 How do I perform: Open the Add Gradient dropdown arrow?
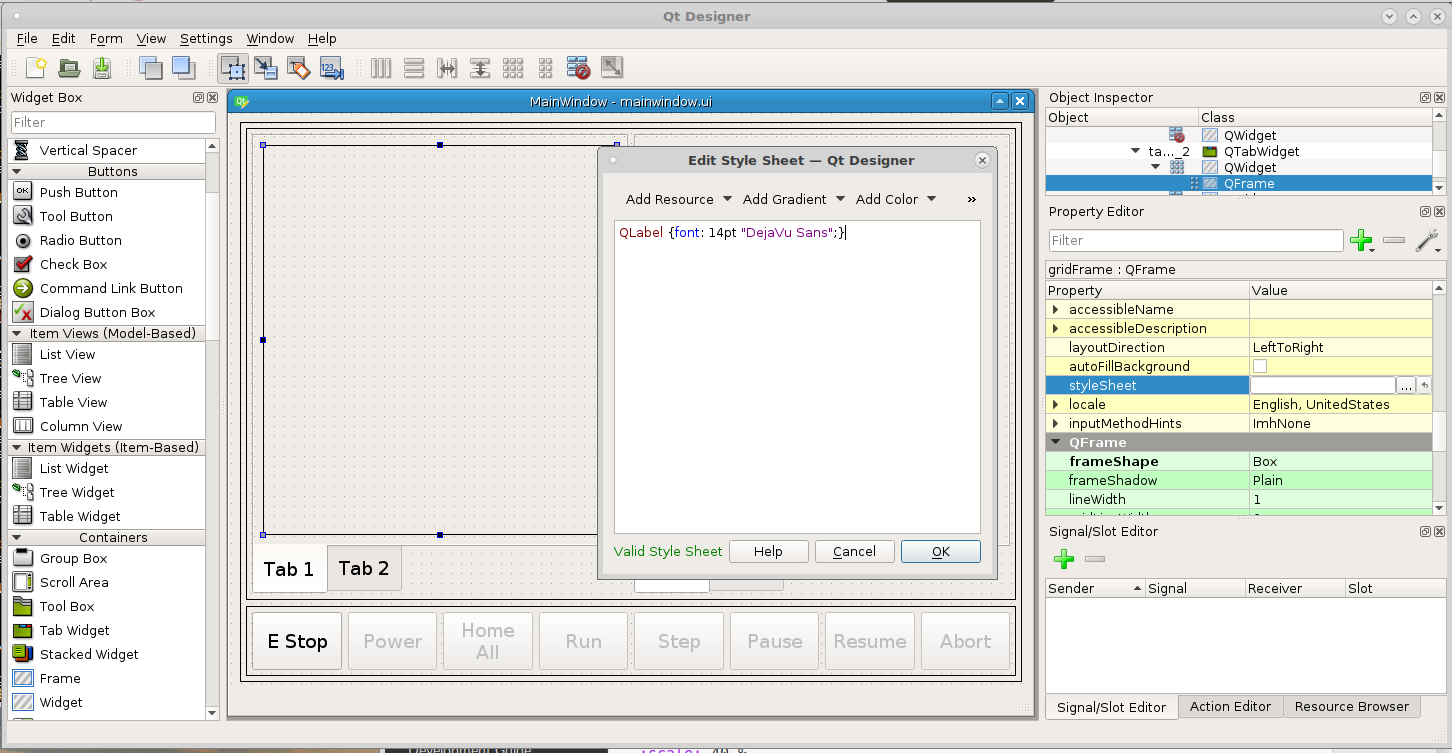[840, 199]
